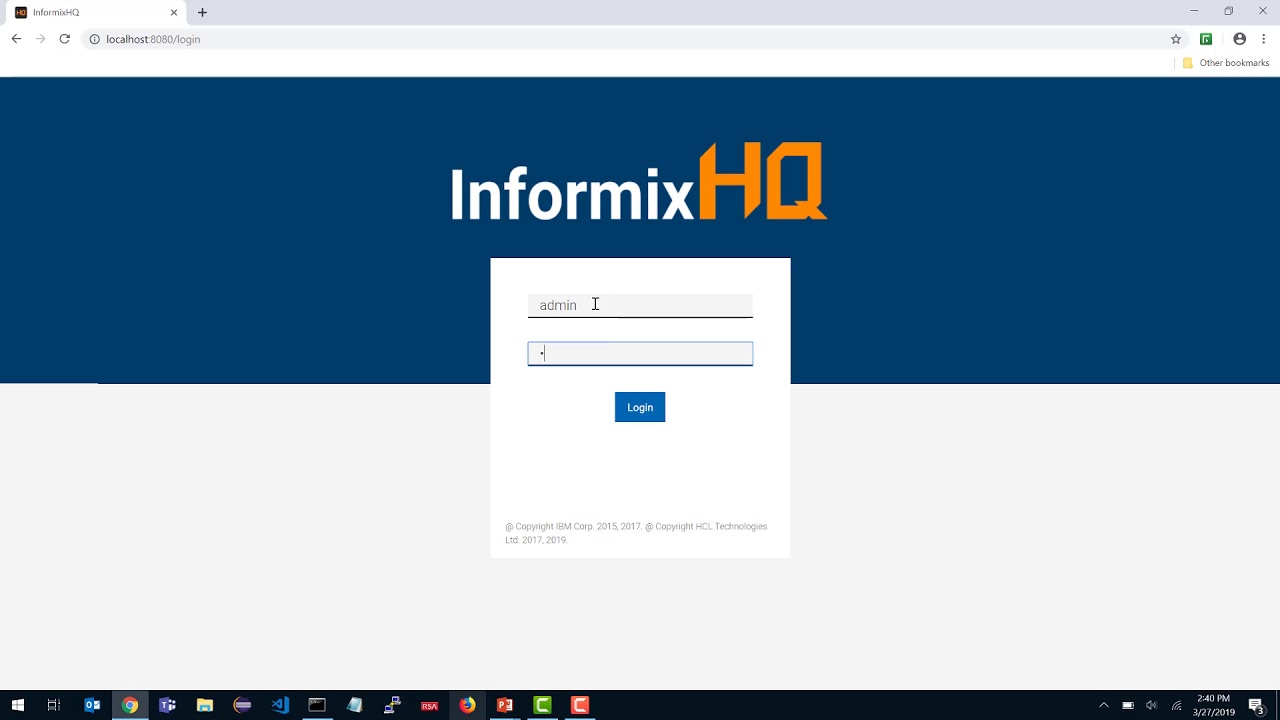Screen dimensions: 1280x720
Task: Open the Wi-Fi network panel
Action: pos(1177,705)
